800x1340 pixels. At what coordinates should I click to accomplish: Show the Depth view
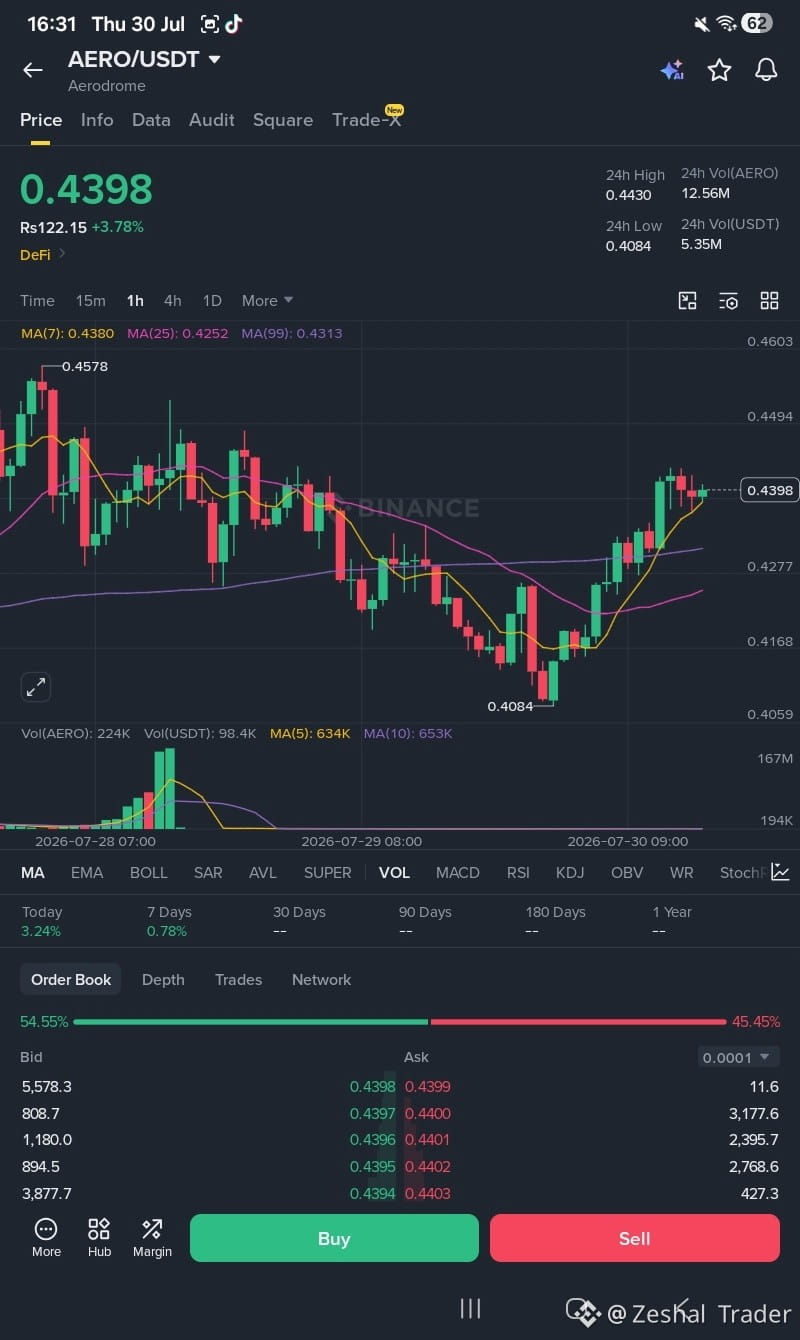tap(163, 980)
